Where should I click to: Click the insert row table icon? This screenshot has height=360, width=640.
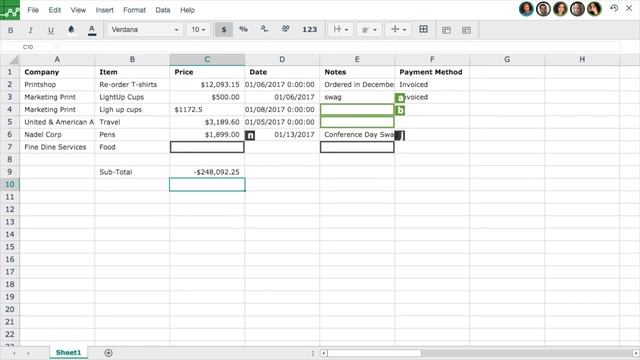(447, 30)
